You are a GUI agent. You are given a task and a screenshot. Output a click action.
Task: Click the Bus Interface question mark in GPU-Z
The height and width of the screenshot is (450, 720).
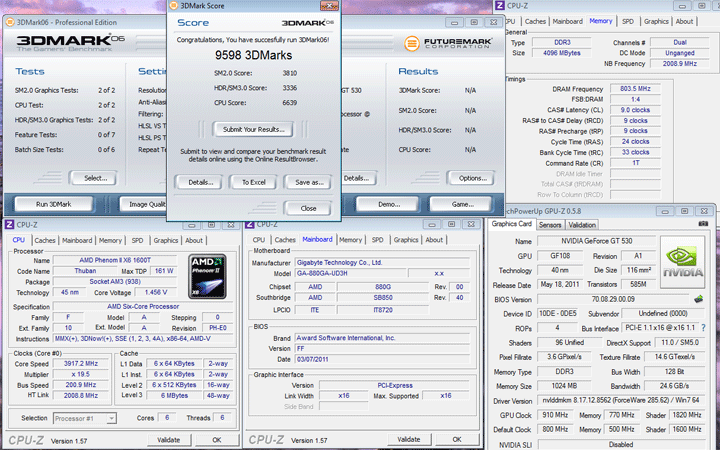coord(703,328)
